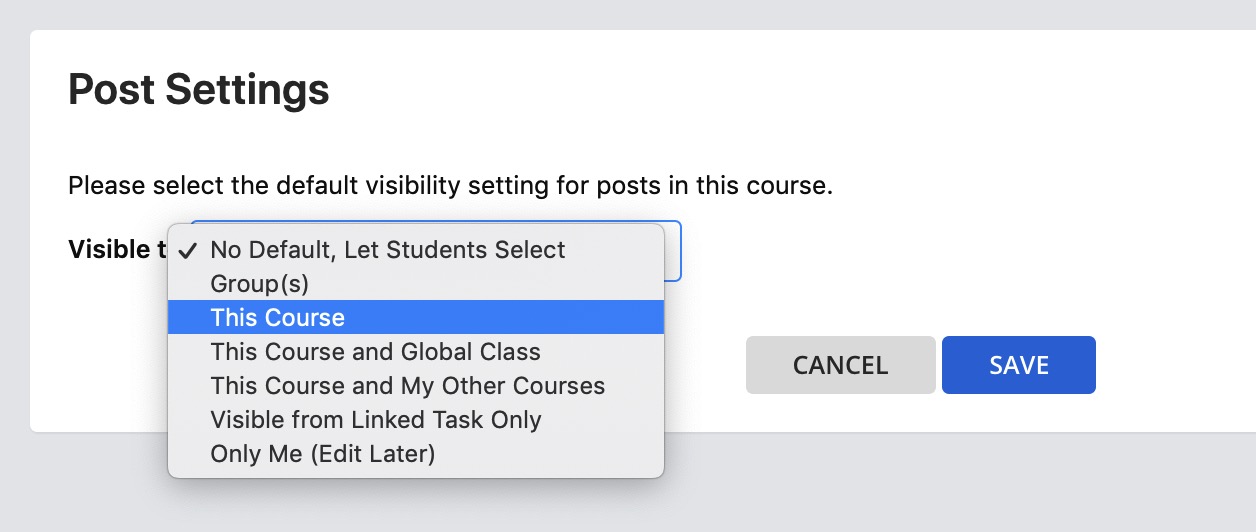Select the highlighted This Course option
This screenshot has width=1256, height=532.
pos(416,318)
